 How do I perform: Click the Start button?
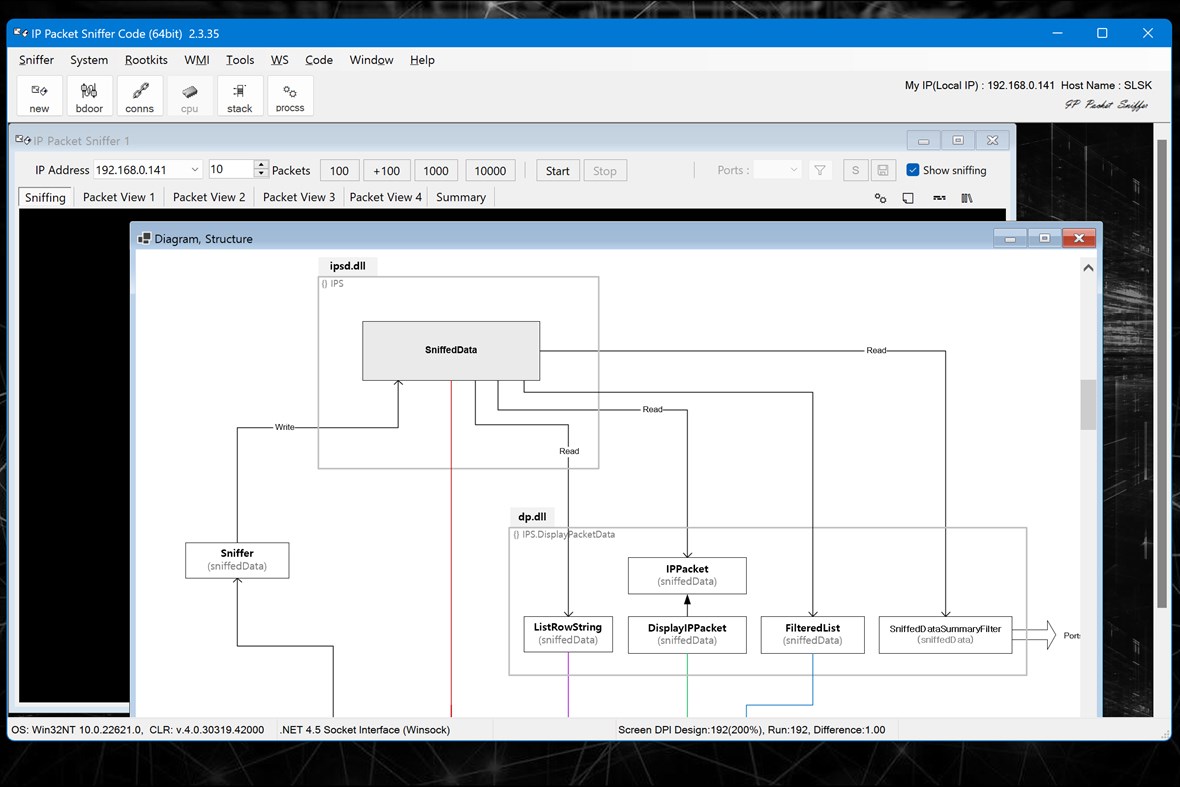558,171
